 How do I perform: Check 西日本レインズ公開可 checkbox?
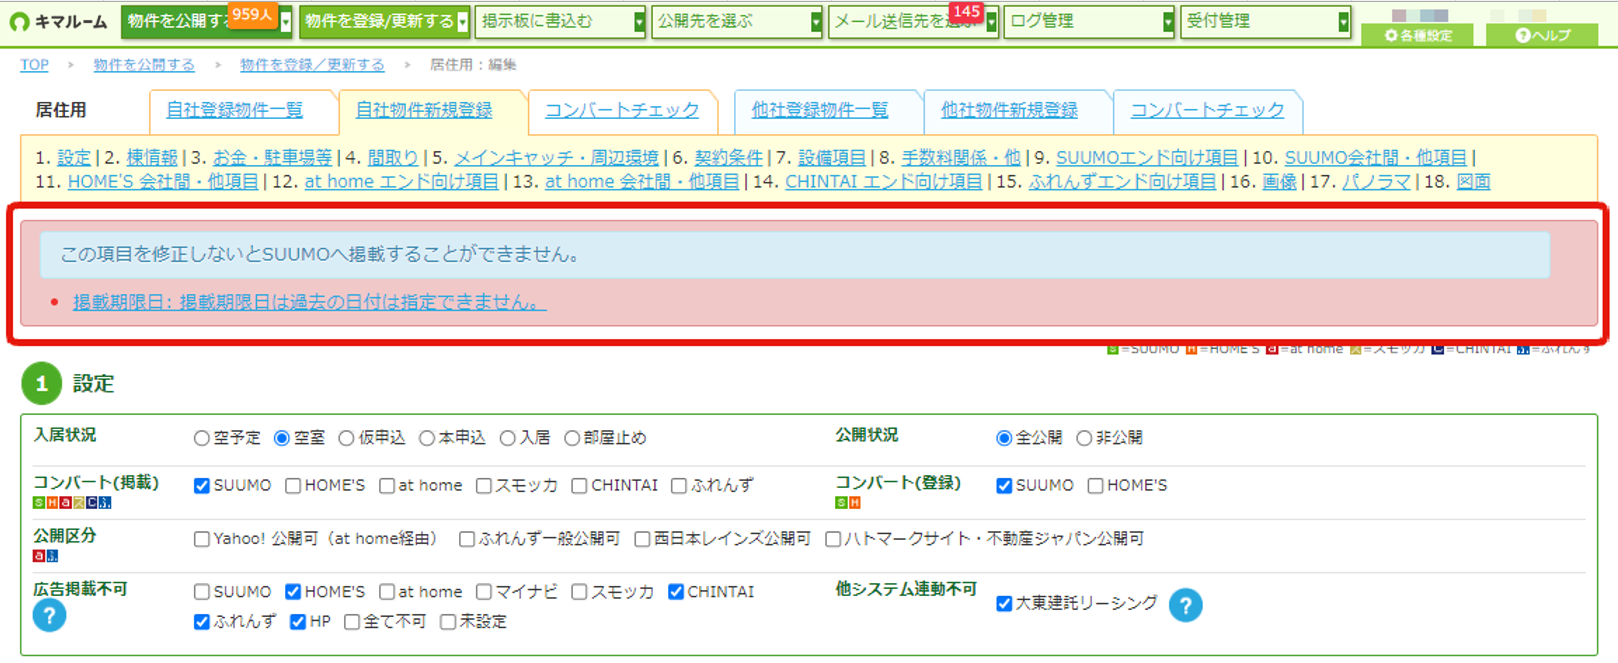[x=642, y=539]
